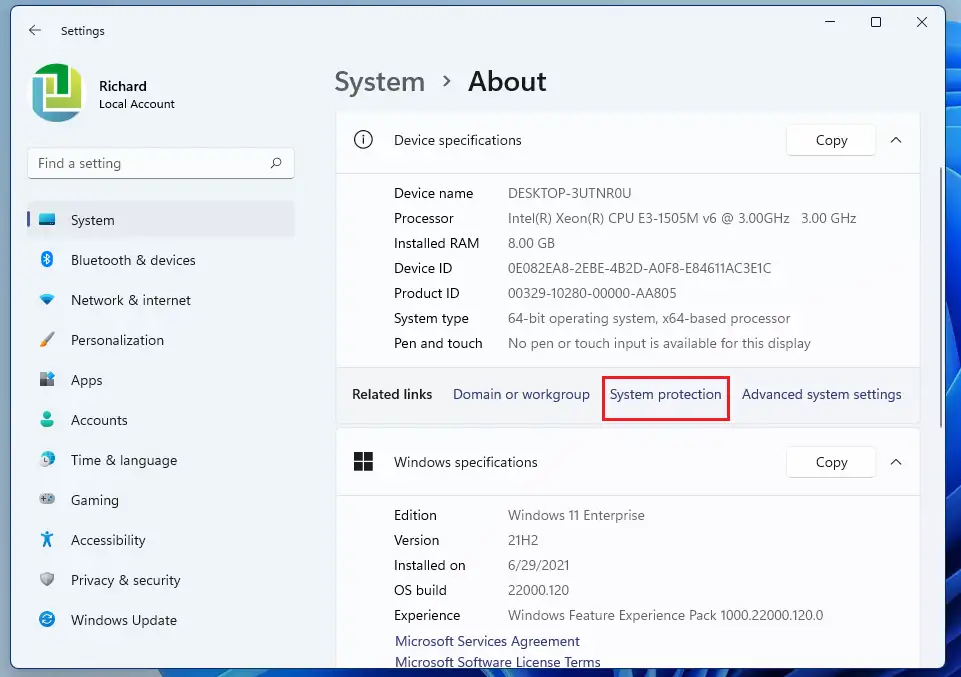Click System in the breadcrumb
The height and width of the screenshot is (677, 961).
[x=379, y=81]
